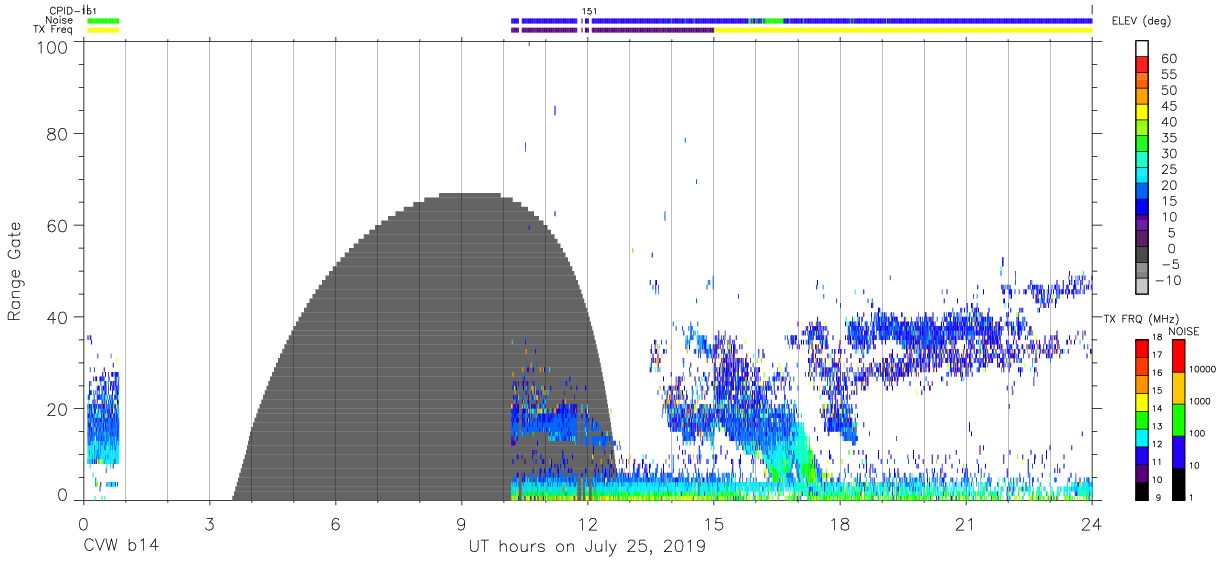Click the purple TX Freq bar between hours 12 and 15
The image size is (1228, 567).
pyautogui.click(x=652, y=30)
